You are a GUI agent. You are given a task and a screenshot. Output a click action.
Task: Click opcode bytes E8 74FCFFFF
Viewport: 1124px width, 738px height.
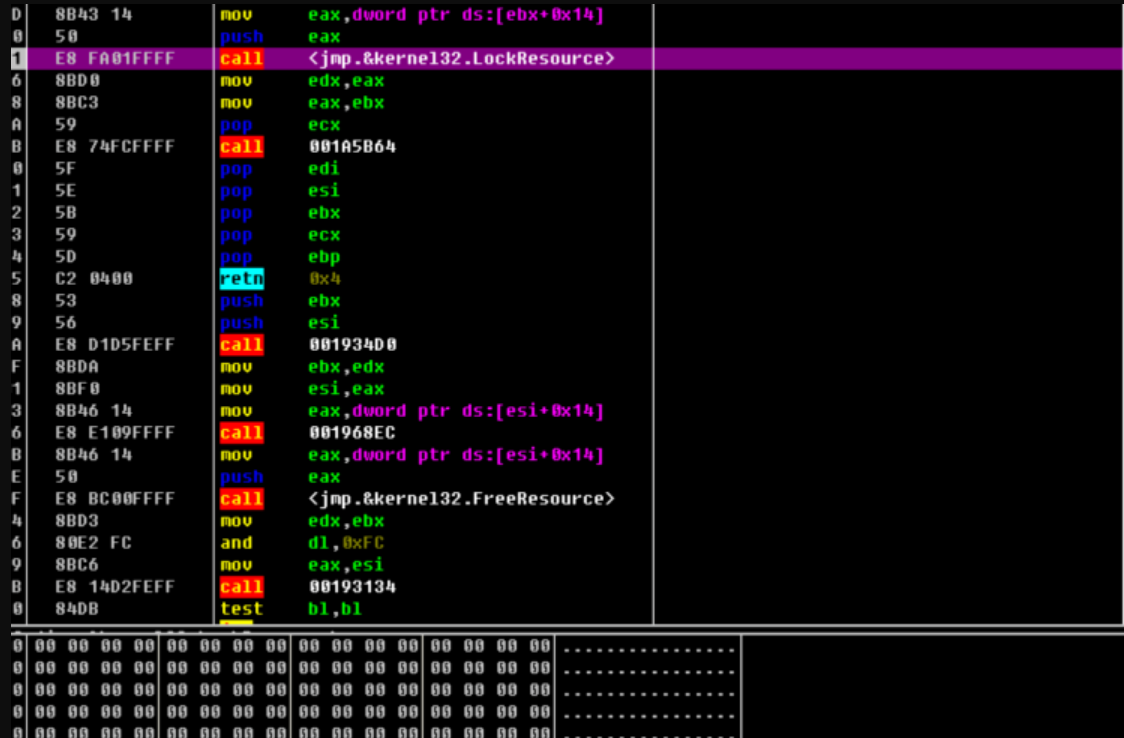(115, 147)
